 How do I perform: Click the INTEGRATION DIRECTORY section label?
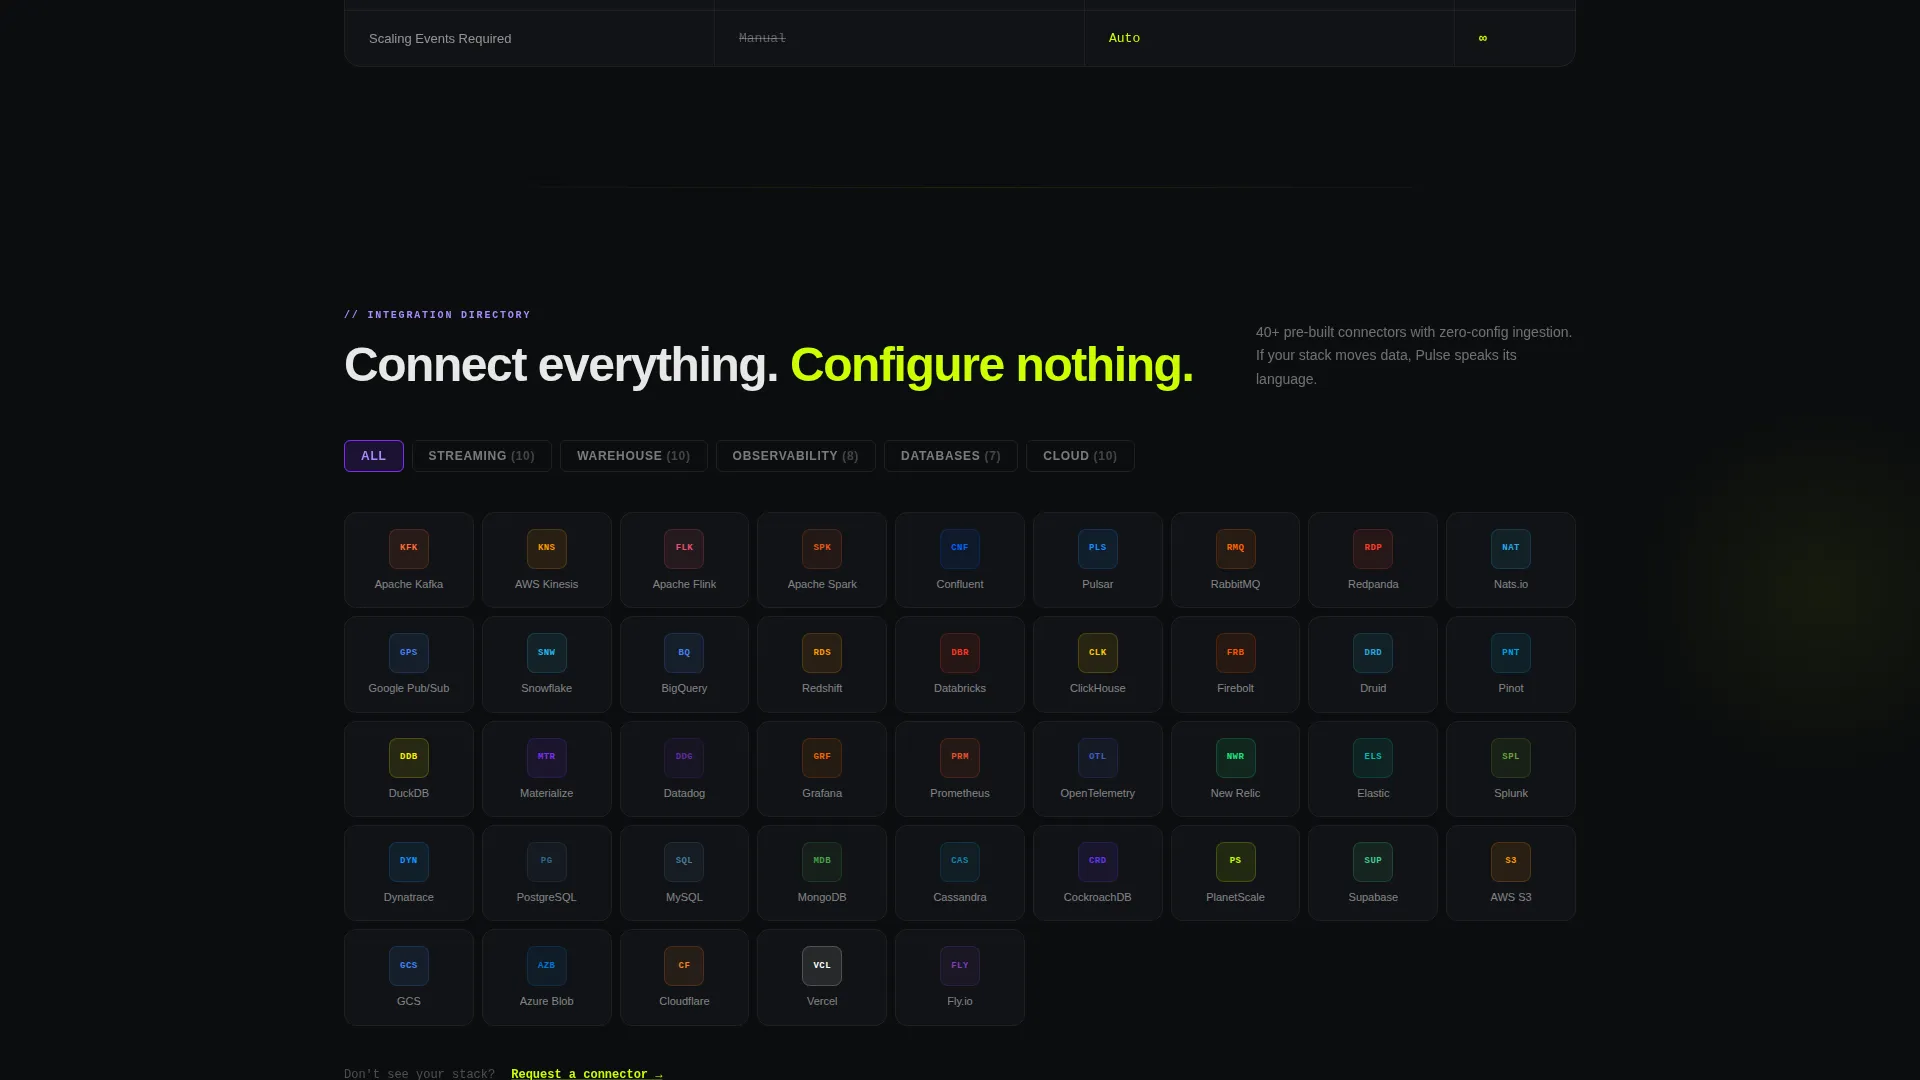coord(437,315)
